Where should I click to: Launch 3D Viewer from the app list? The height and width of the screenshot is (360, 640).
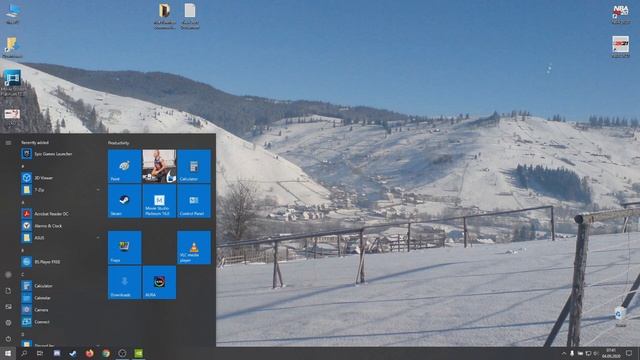click(x=61, y=178)
